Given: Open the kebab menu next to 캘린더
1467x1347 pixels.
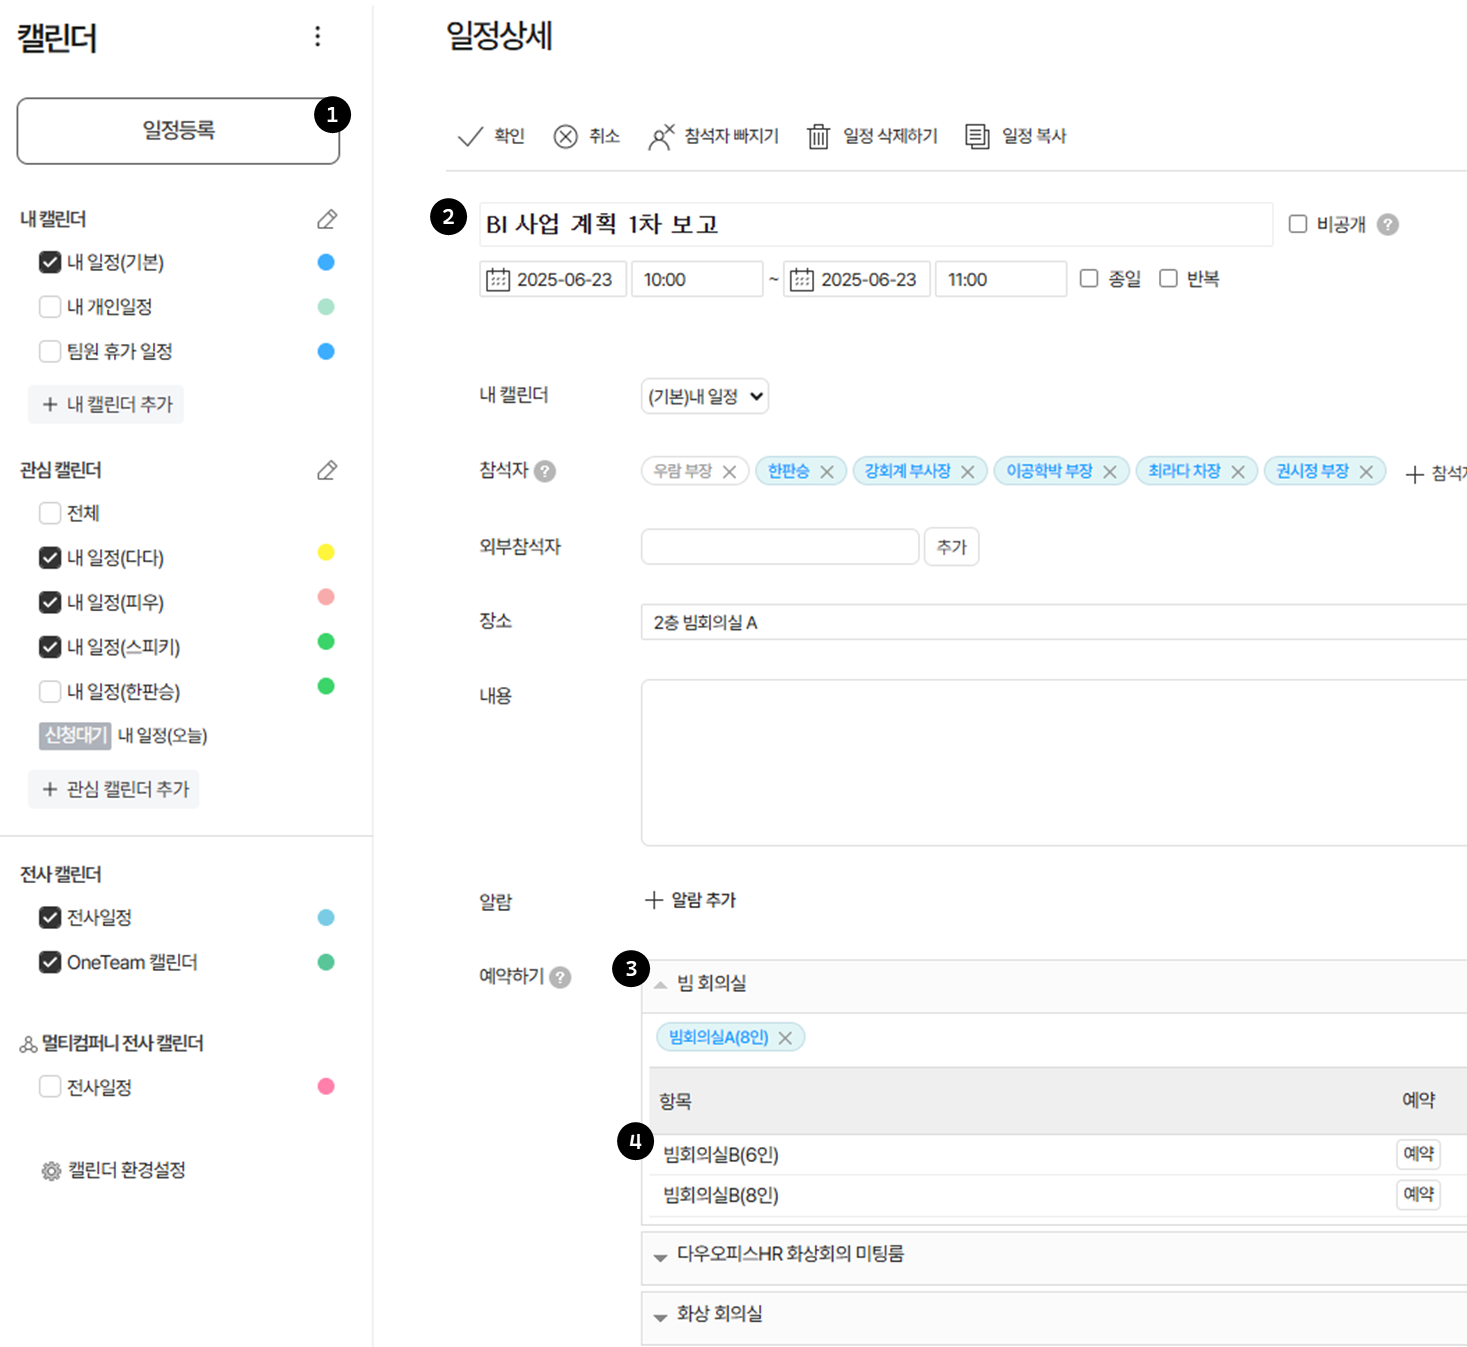Looking at the screenshot, I should click(318, 37).
